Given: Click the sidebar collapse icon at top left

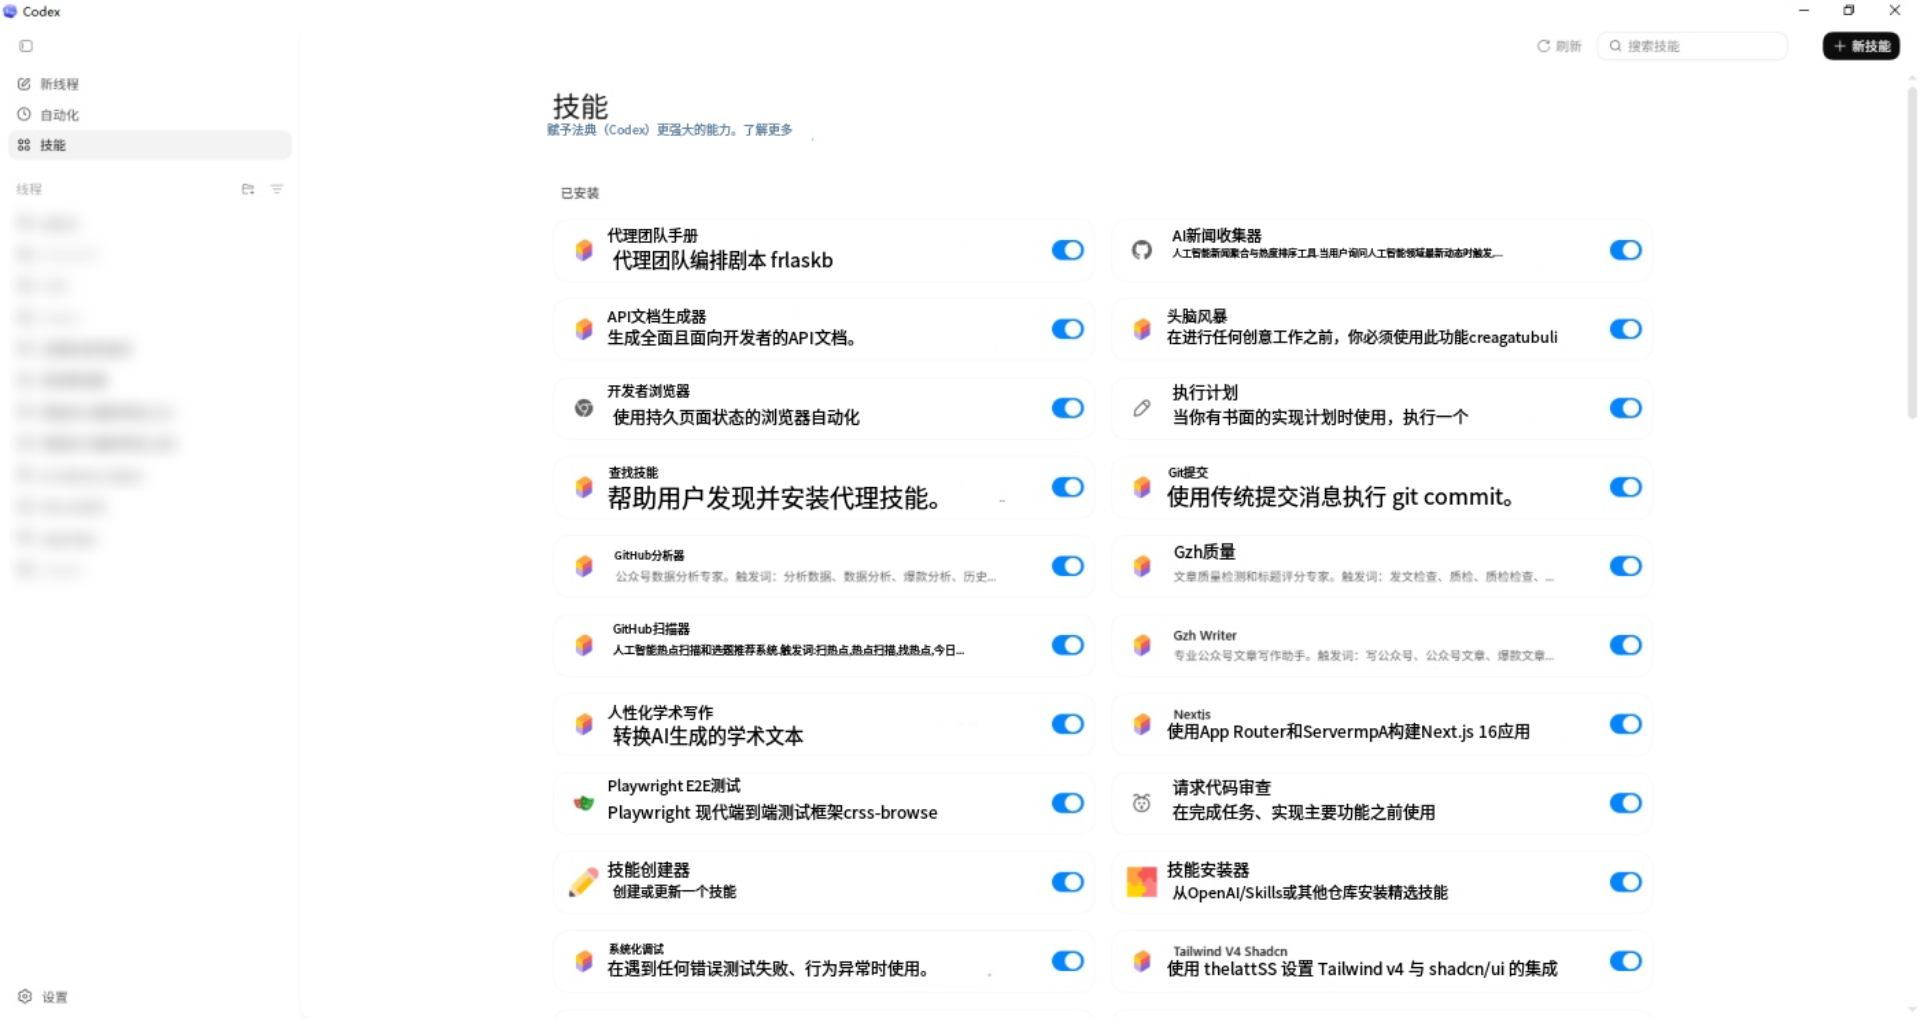Looking at the screenshot, I should [x=26, y=46].
